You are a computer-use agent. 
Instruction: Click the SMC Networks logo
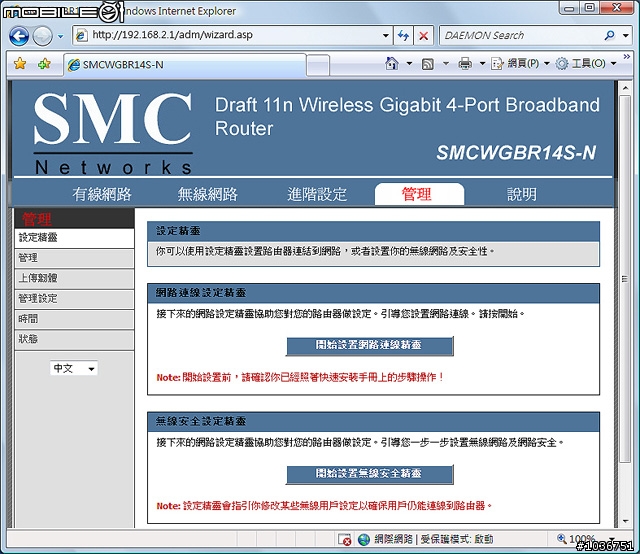coord(113,133)
